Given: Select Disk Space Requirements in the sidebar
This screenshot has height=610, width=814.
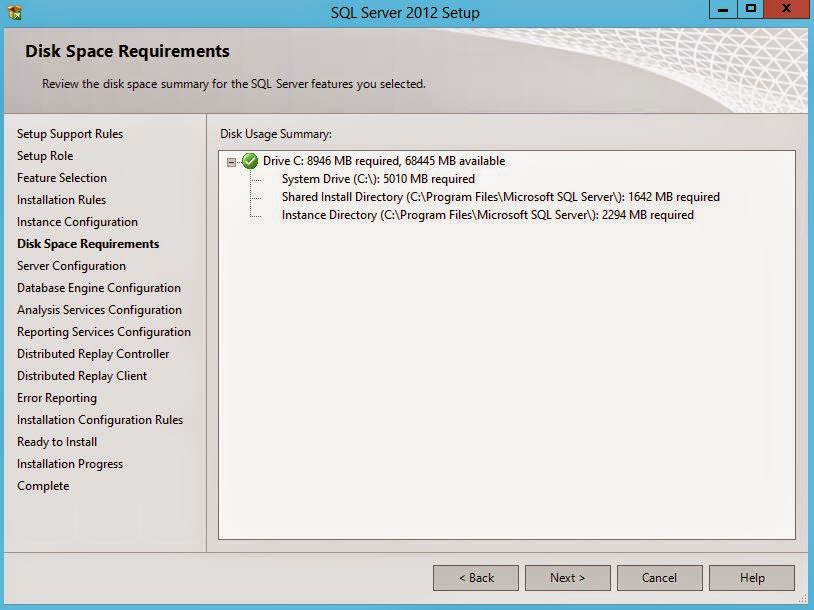Looking at the screenshot, I should pyautogui.click(x=88, y=244).
